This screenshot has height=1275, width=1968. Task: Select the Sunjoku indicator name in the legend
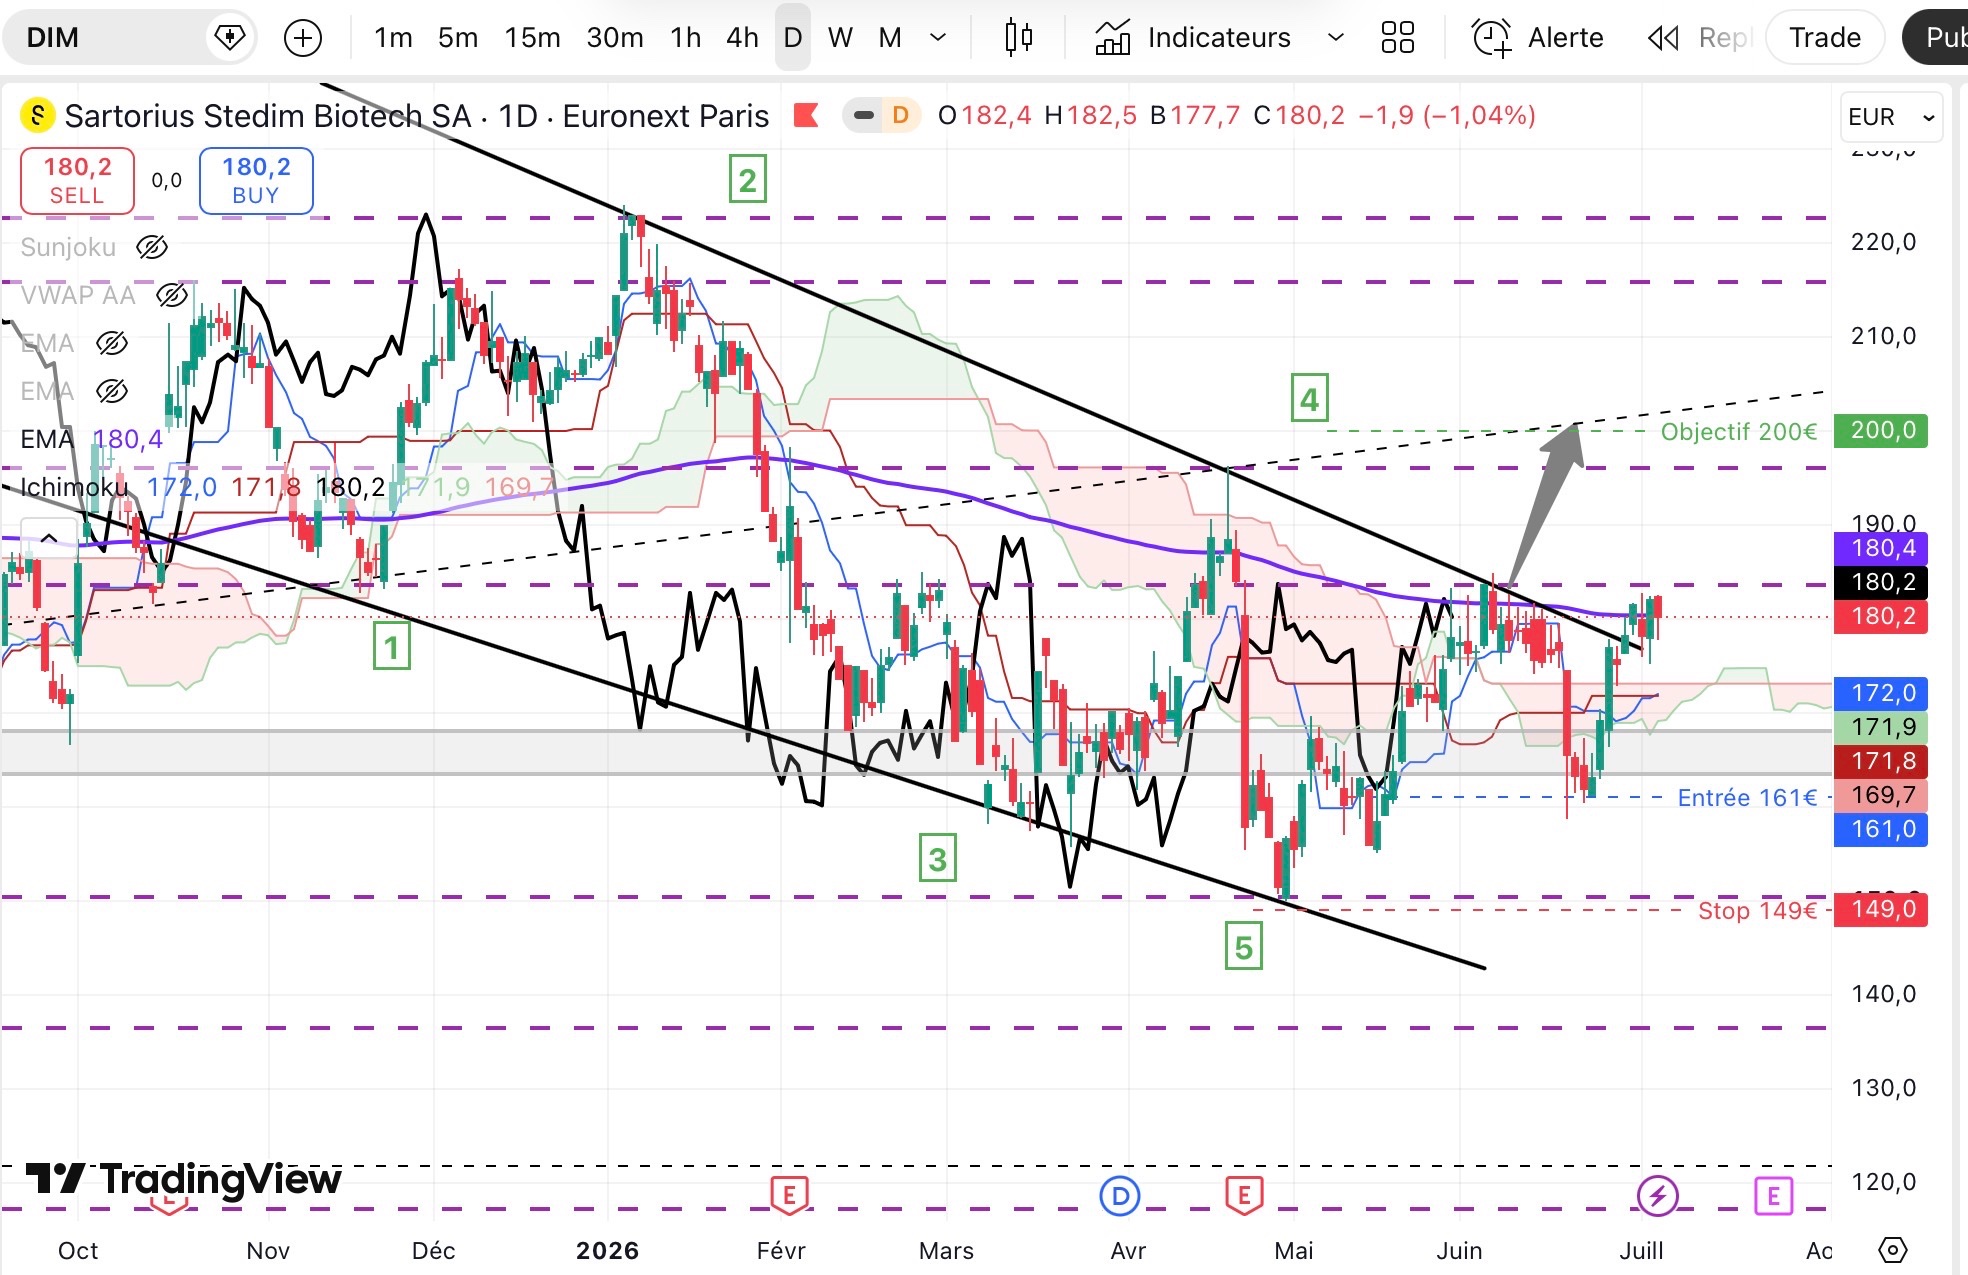pyautogui.click(x=68, y=247)
